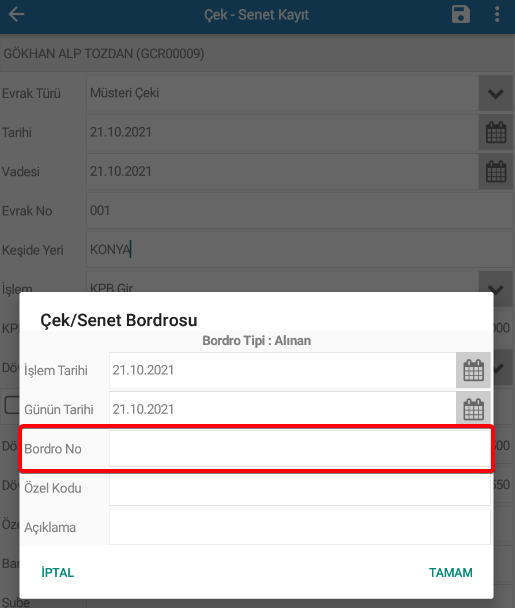
Task: Focus the Bordro No input field
Action: (x=300, y=449)
